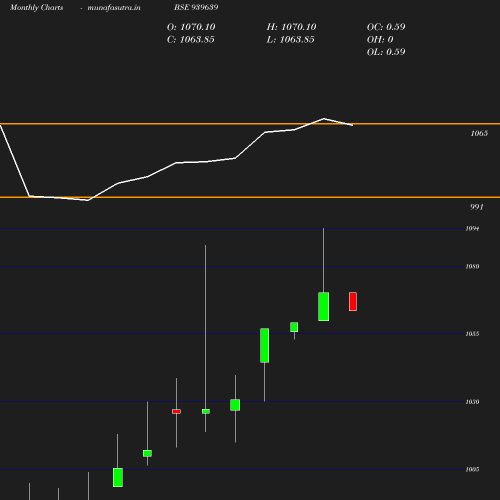Click the open value "O: 1070.10"
This screenshot has width=500, height=500.
tap(191, 27)
